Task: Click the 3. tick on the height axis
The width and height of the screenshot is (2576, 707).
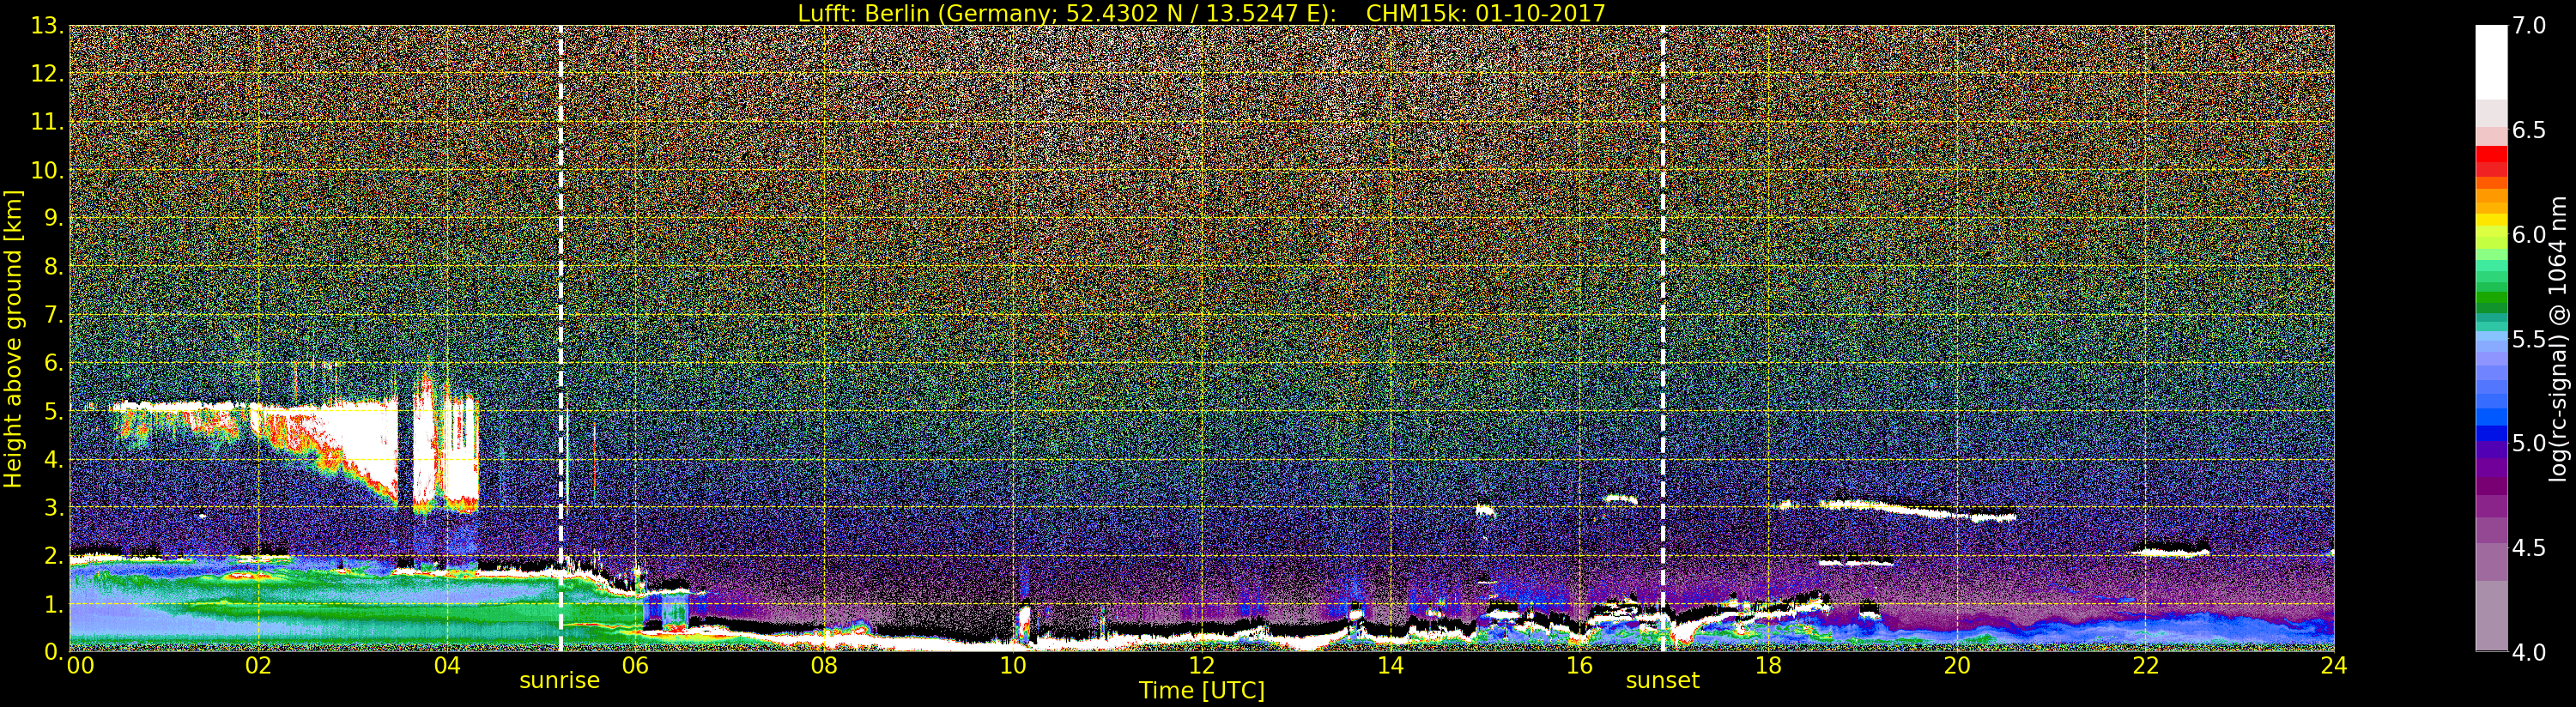Action: (54, 508)
